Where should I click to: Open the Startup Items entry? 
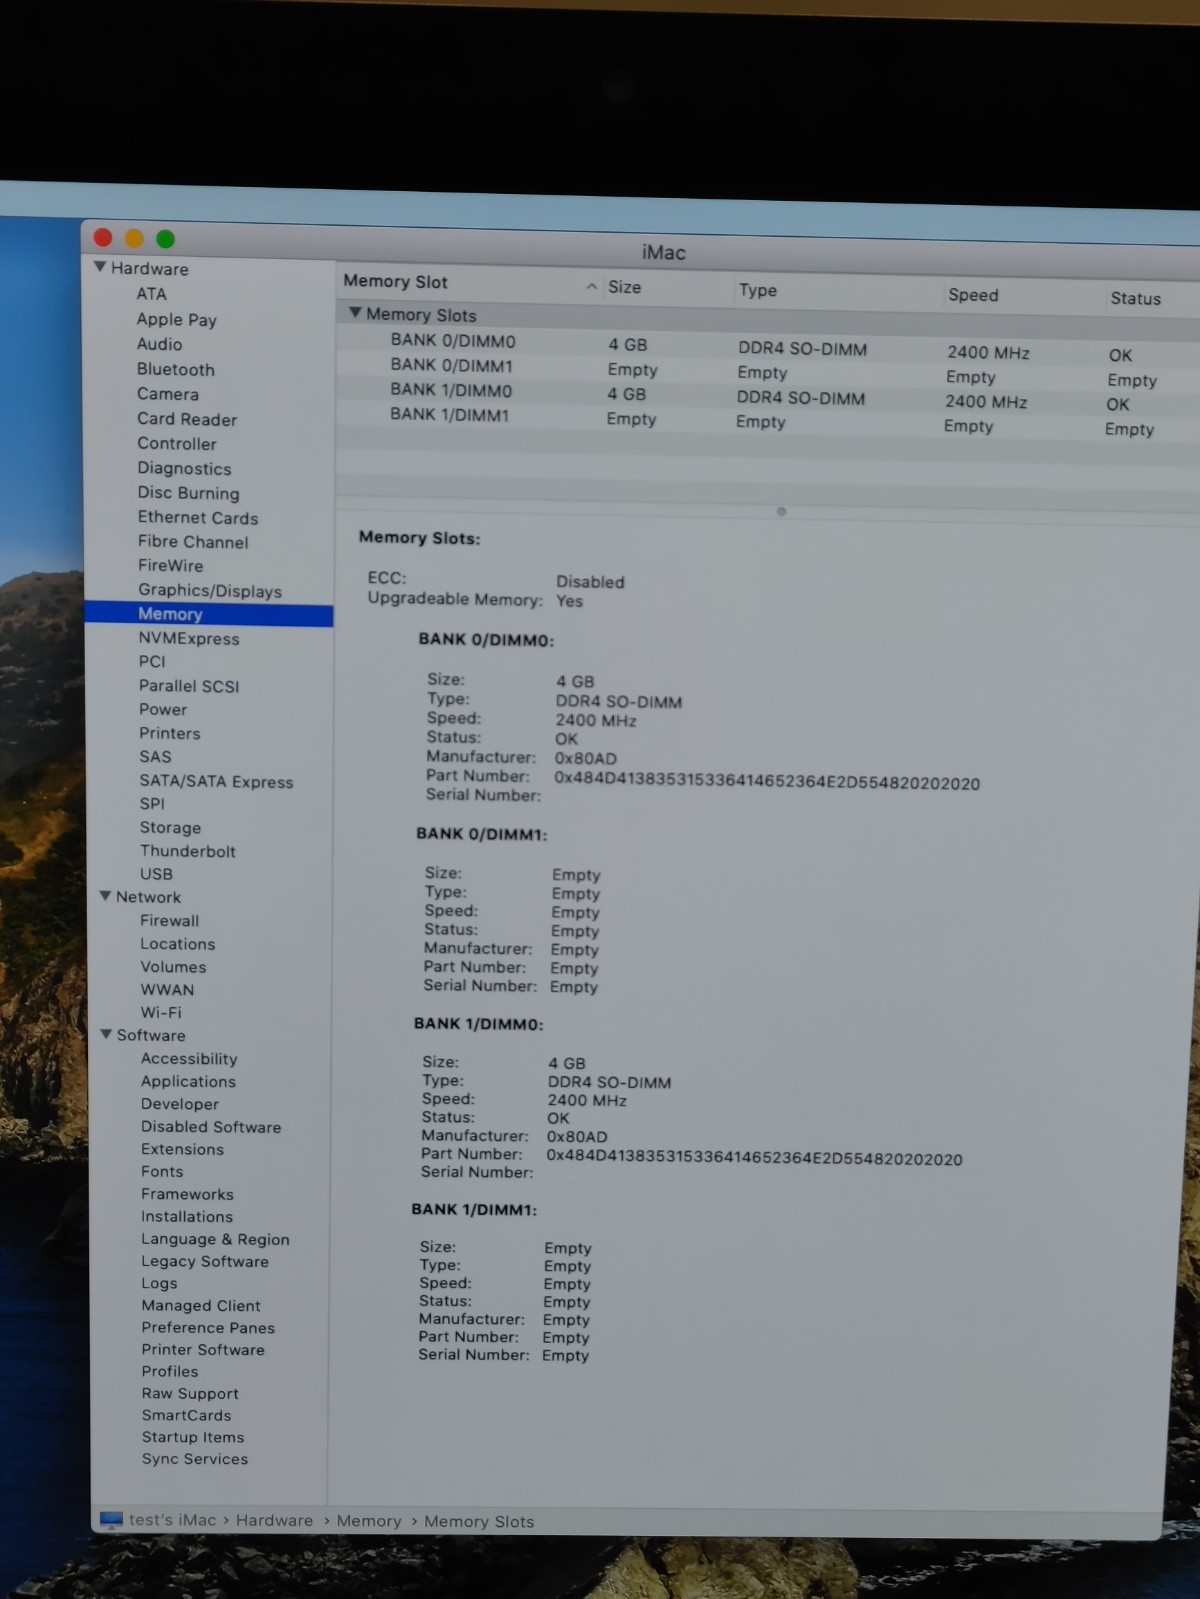(x=192, y=1437)
